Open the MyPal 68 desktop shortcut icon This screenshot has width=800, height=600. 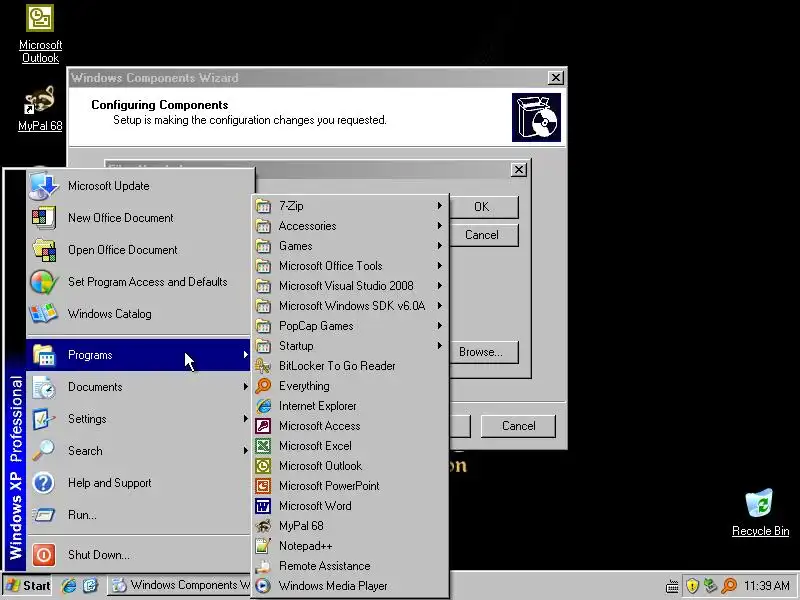tap(40, 101)
